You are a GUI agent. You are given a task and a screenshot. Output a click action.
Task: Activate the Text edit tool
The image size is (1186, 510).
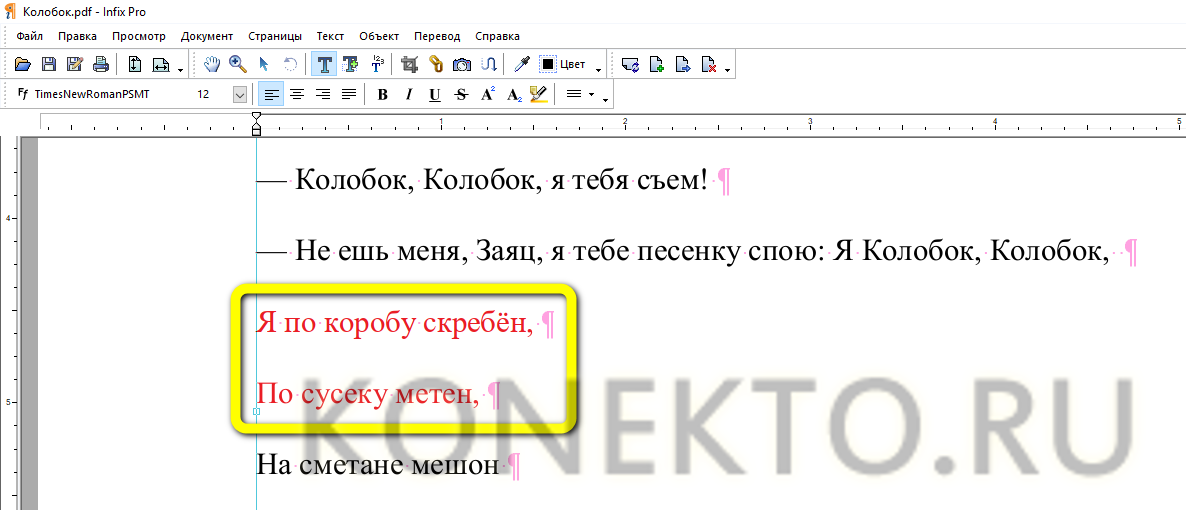324,64
